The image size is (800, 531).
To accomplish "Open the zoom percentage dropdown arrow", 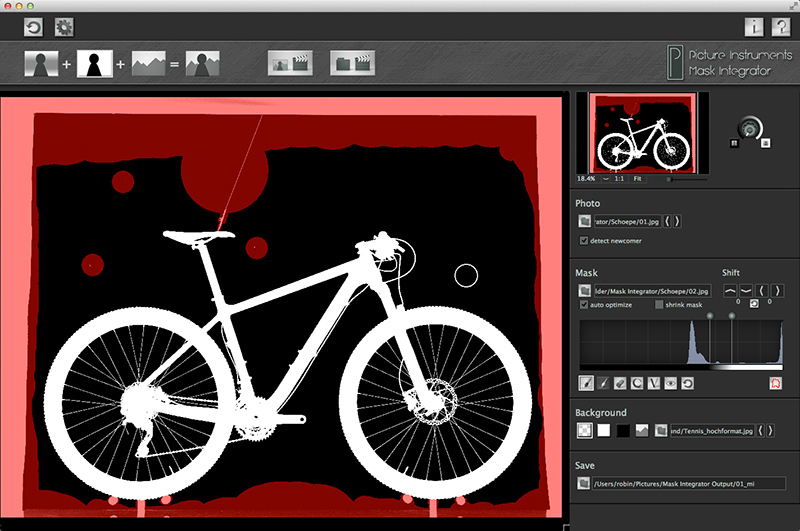I will 605,178.
